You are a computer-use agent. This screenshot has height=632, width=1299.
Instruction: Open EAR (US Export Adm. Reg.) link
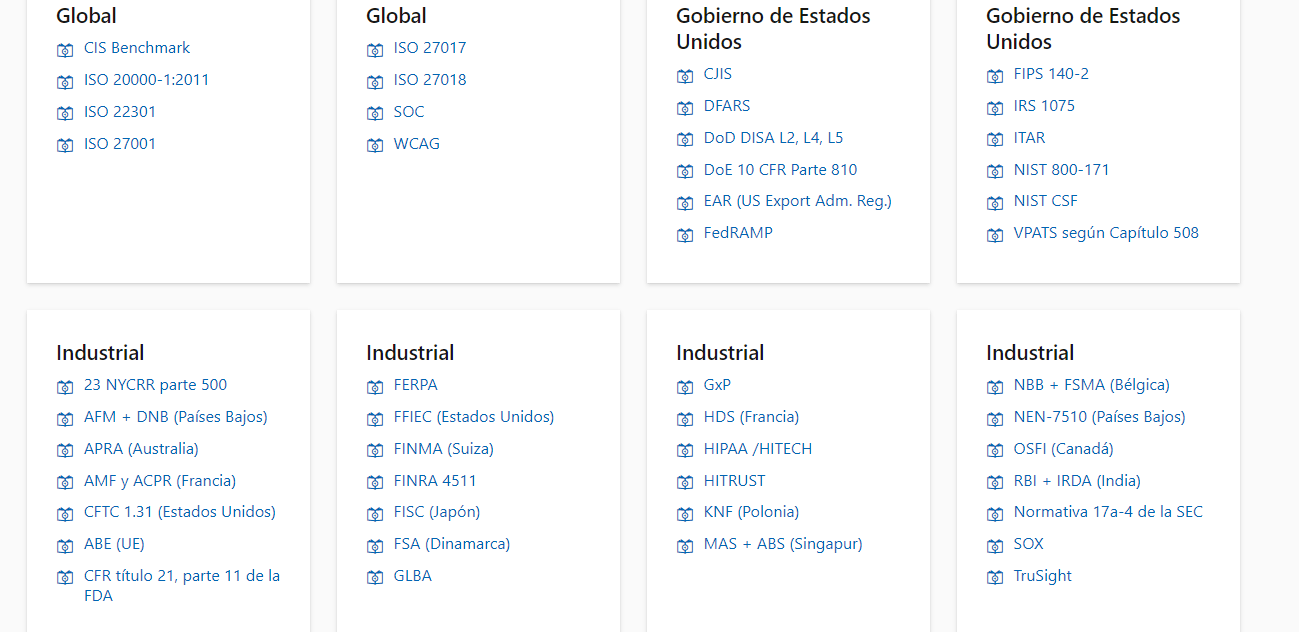[x=798, y=201]
